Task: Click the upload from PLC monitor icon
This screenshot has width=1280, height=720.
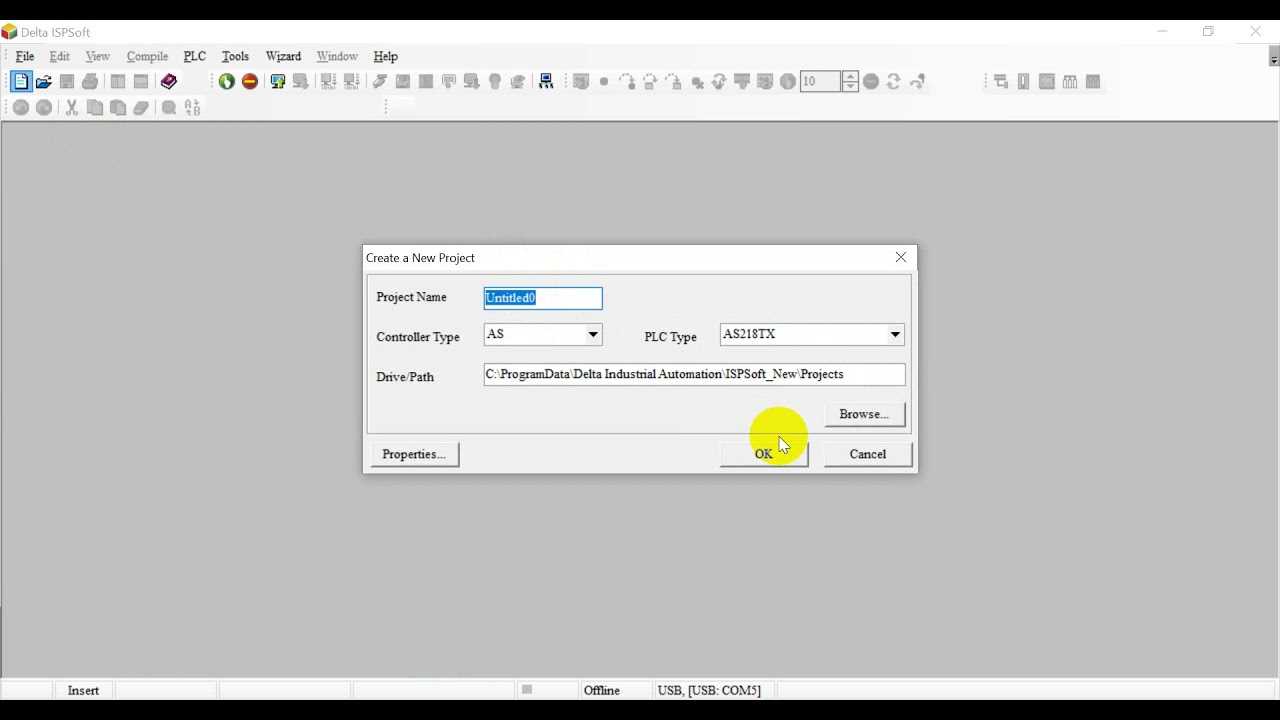Action: (x=278, y=82)
